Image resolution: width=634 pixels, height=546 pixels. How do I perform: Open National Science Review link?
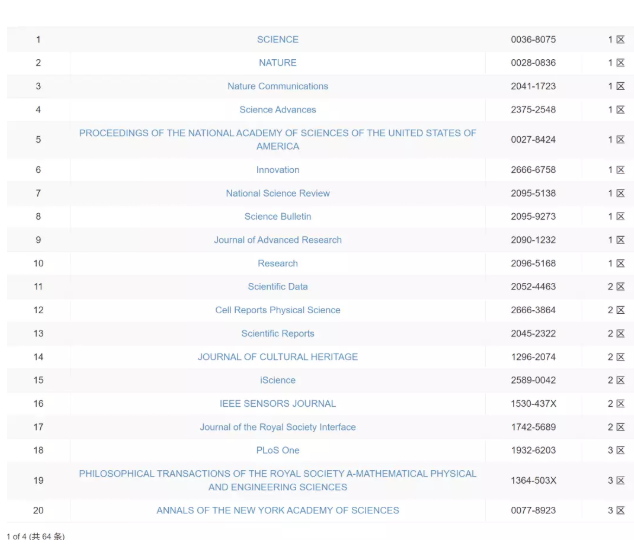click(x=278, y=193)
